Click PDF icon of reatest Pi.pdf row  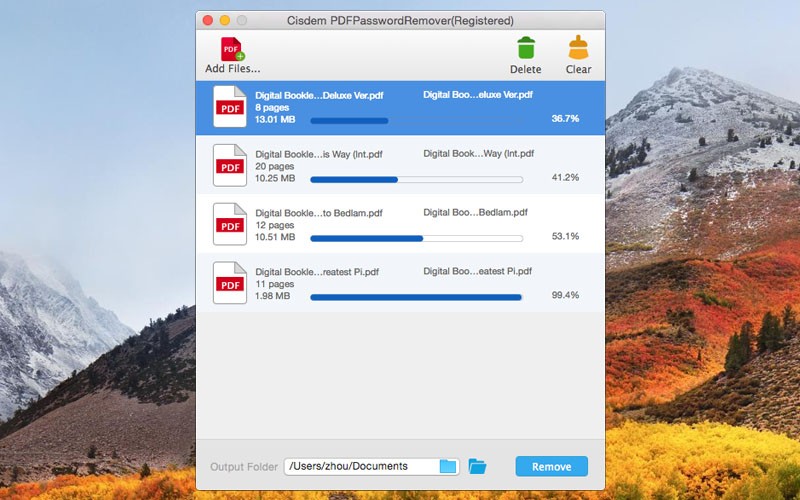click(230, 283)
